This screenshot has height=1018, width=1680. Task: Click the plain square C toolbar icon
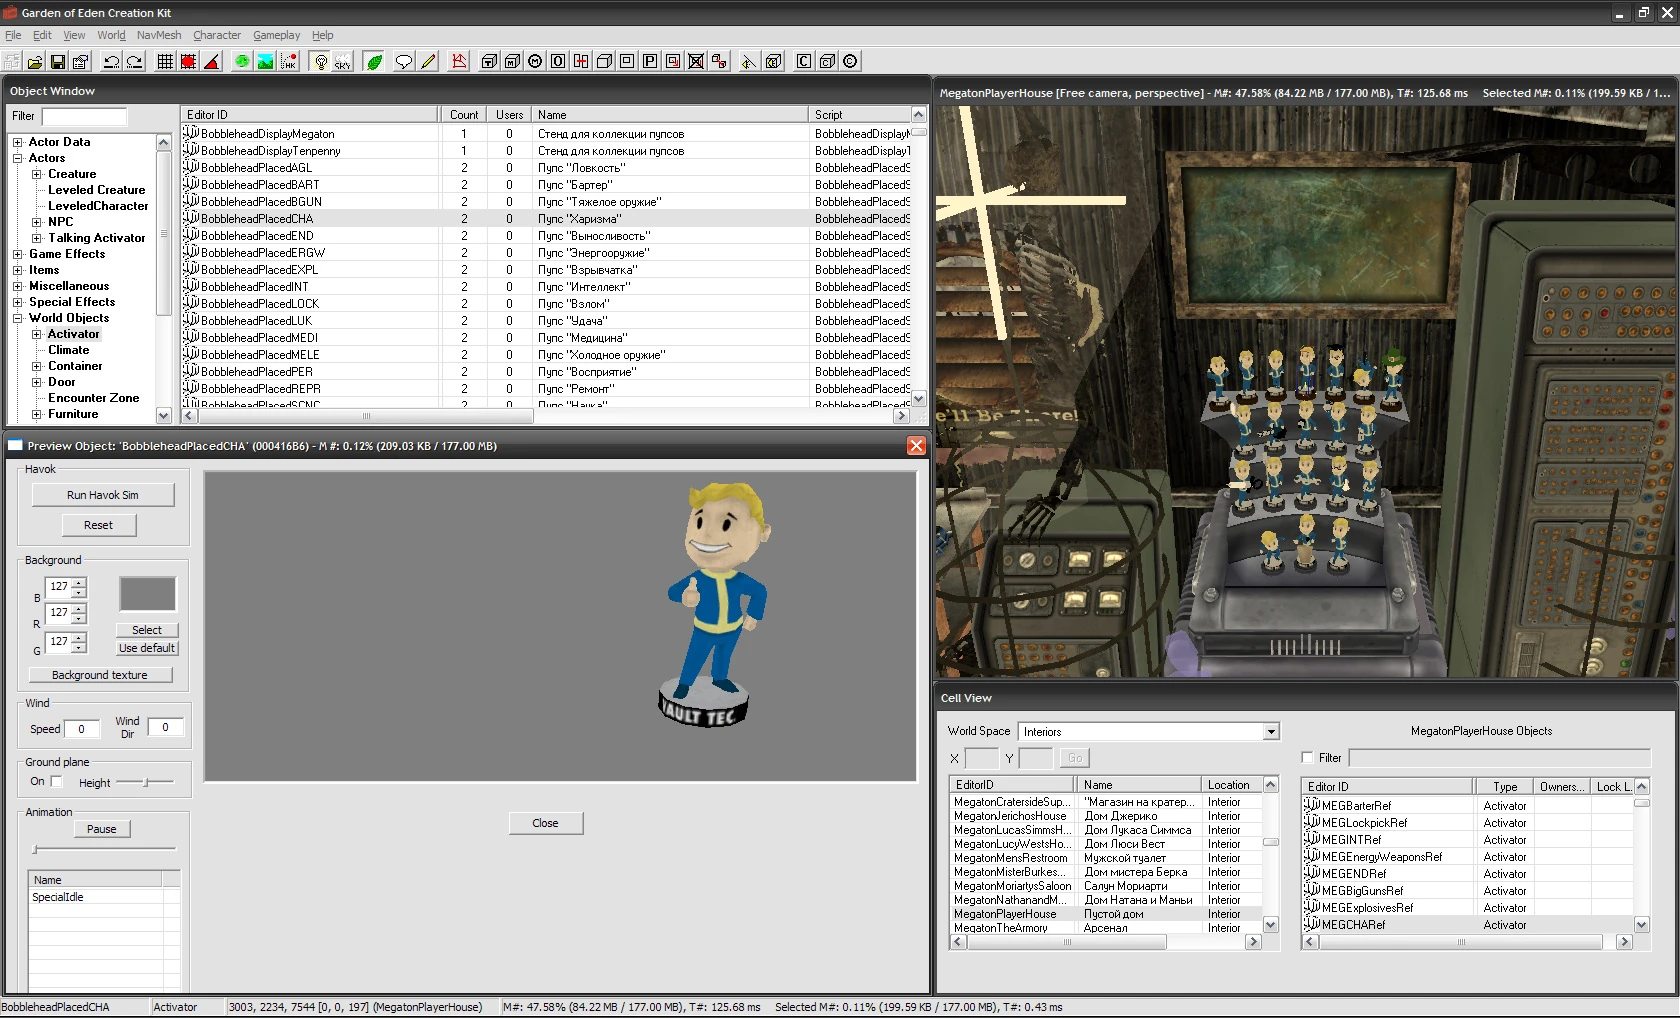coord(804,62)
